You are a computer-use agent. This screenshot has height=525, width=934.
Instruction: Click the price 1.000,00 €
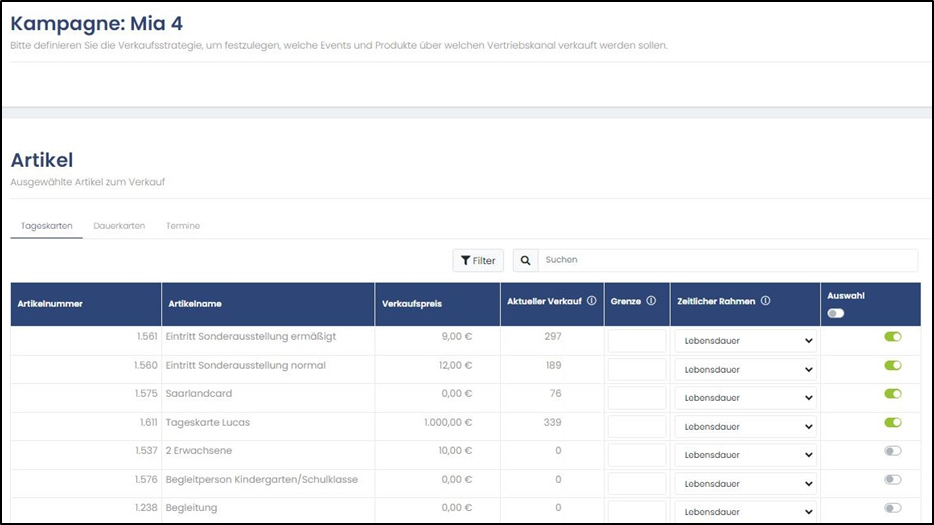pos(448,423)
